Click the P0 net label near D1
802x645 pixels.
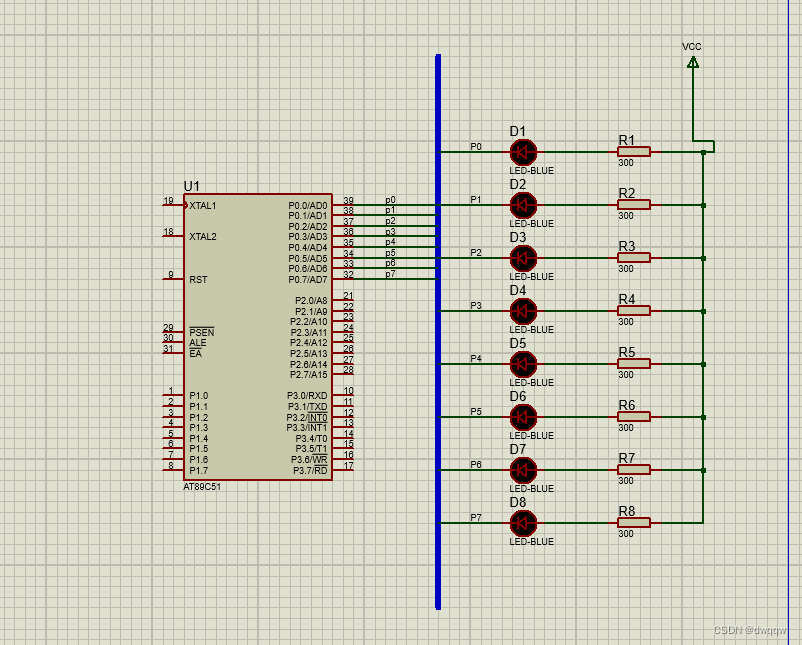click(476, 147)
